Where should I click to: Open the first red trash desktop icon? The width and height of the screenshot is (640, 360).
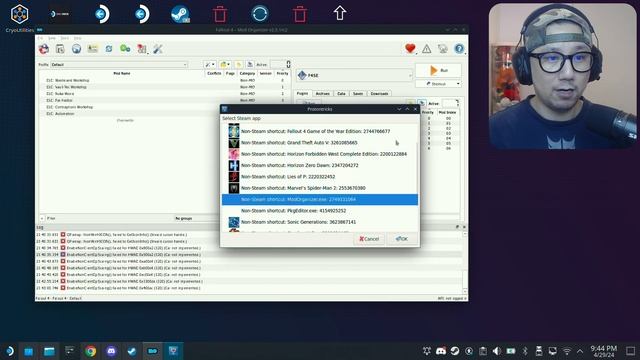(x=220, y=14)
